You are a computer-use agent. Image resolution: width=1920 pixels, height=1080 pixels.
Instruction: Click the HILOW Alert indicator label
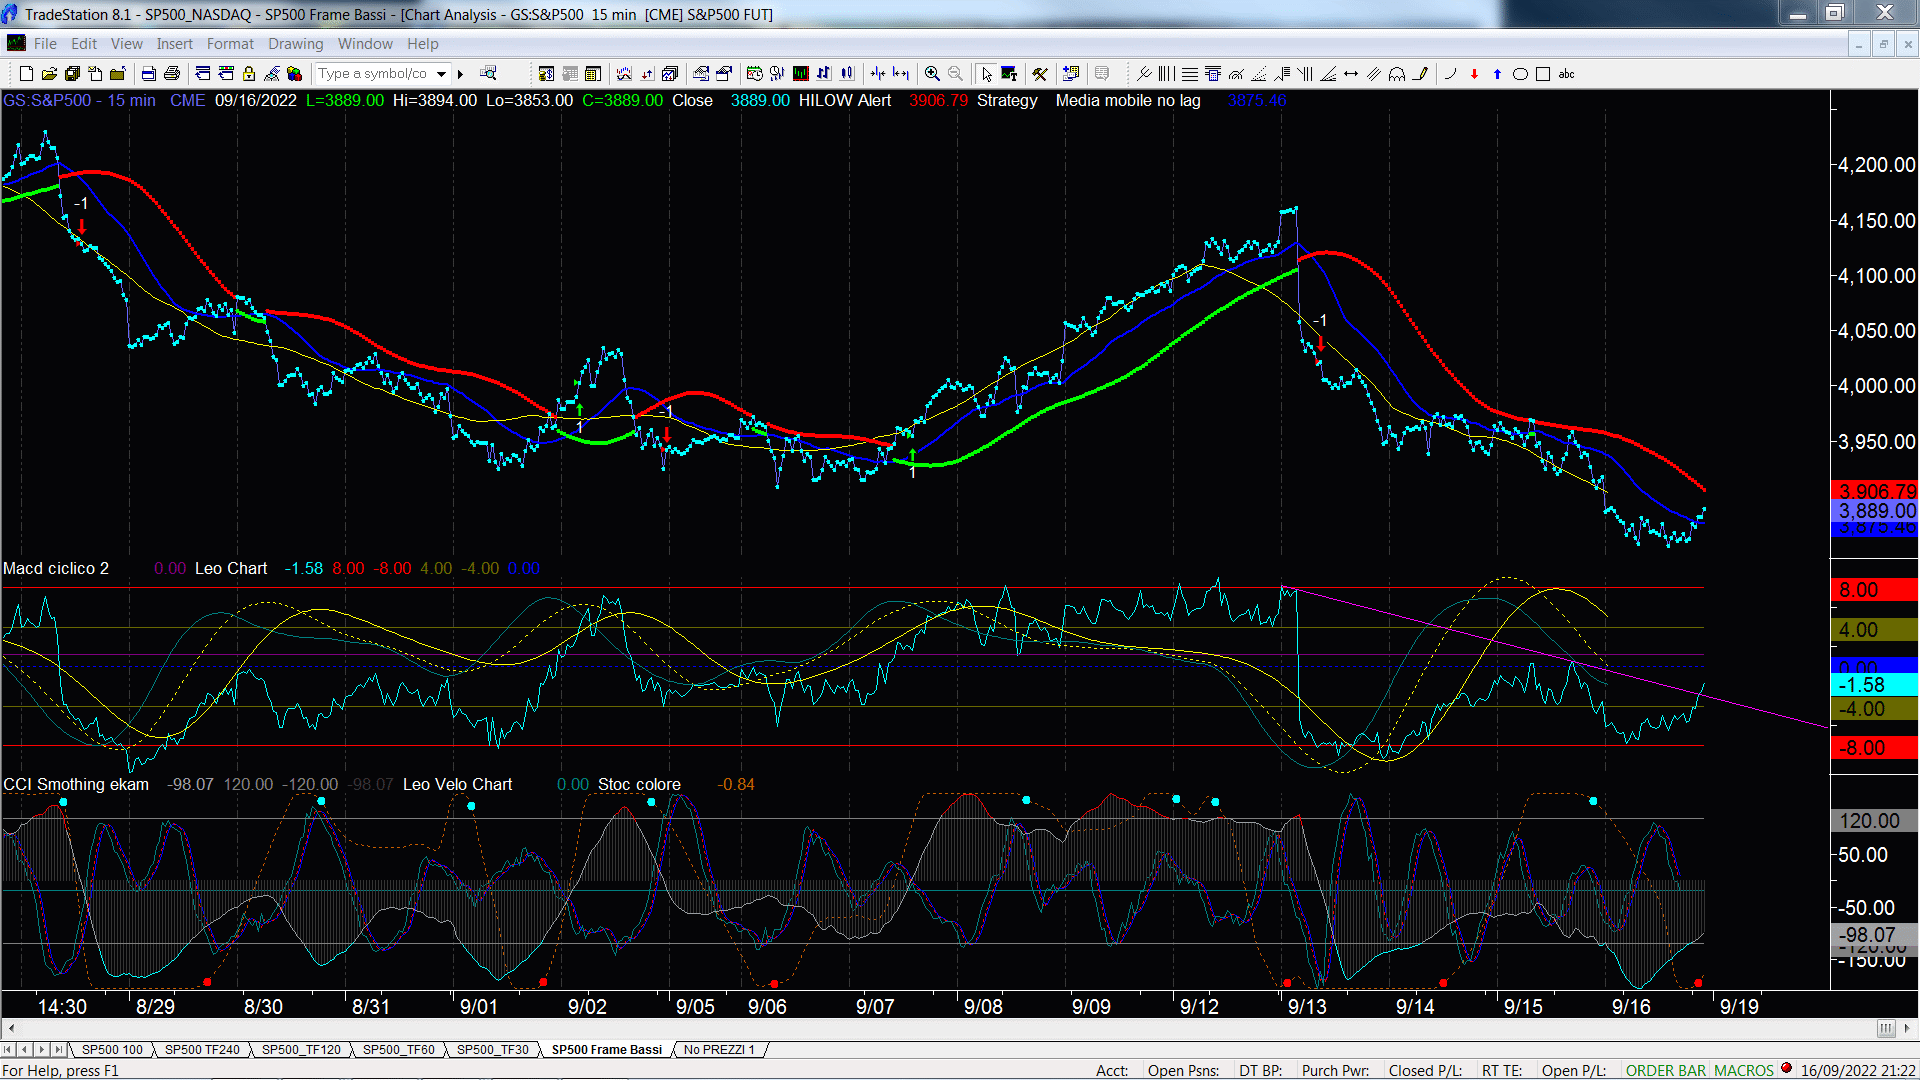pos(844,101)
